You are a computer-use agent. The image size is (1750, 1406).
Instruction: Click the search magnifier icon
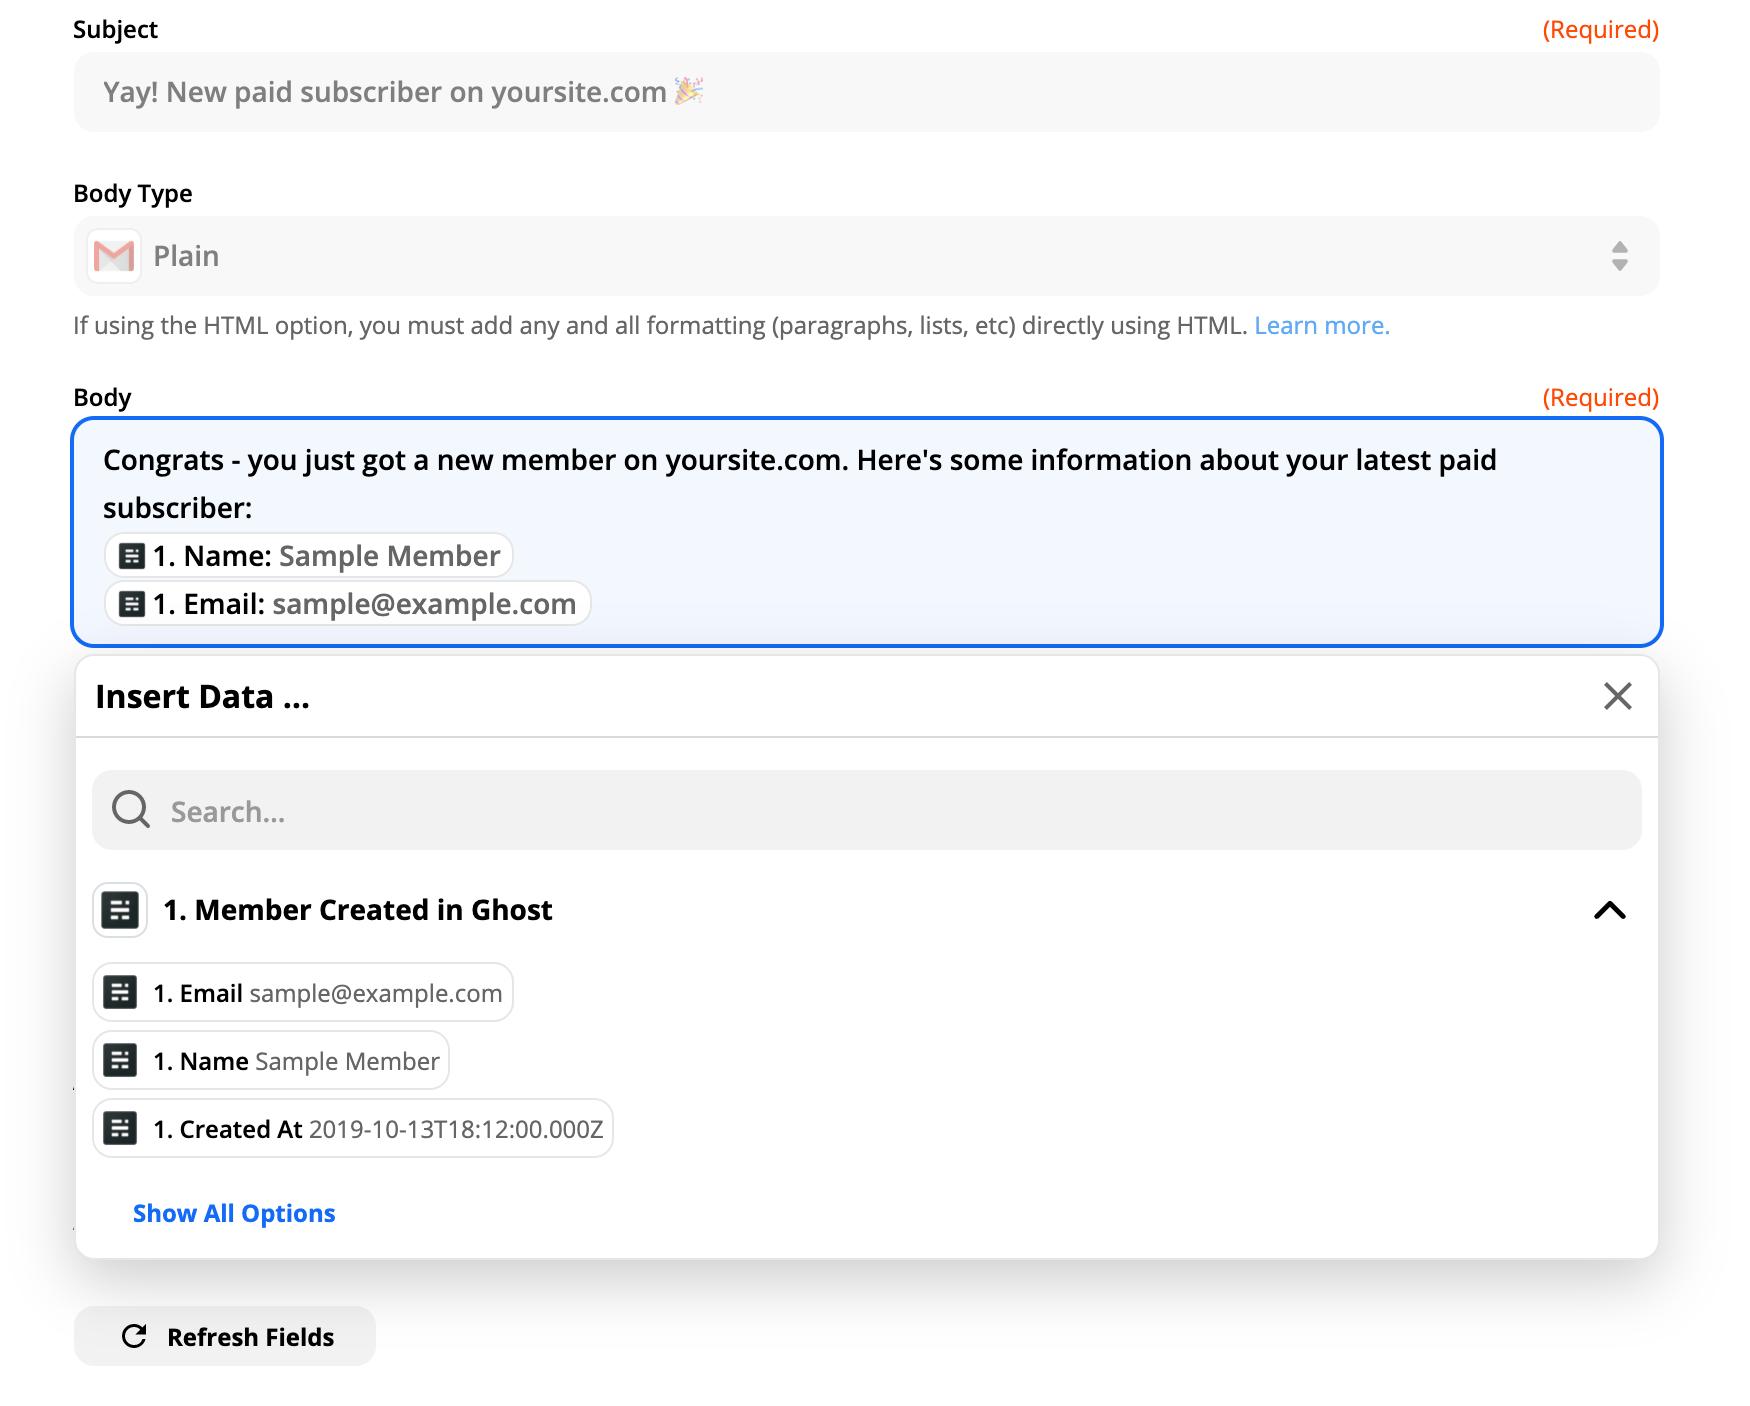tap(131, 810)
